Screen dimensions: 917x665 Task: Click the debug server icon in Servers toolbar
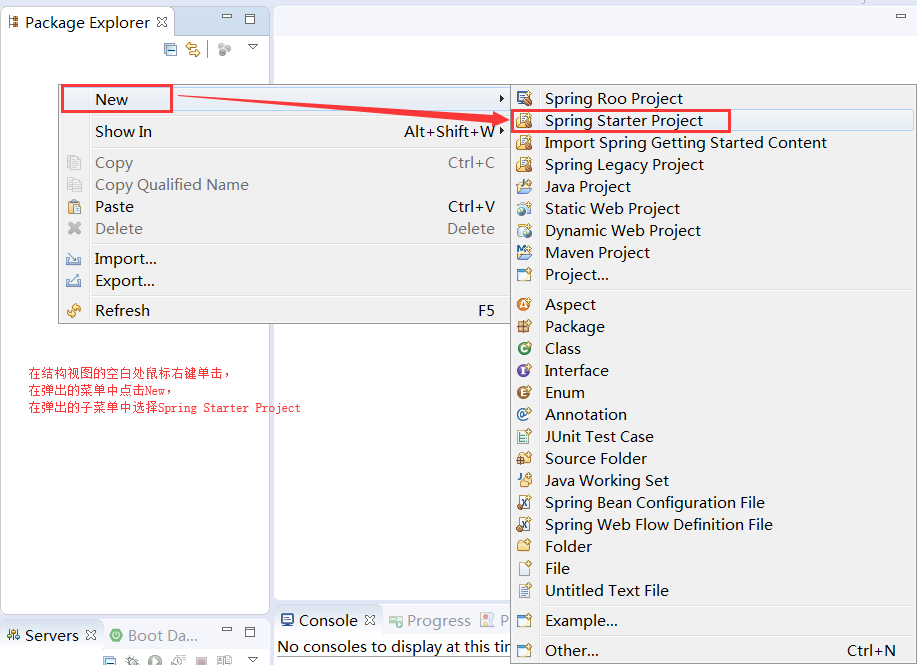pos(132,661)
